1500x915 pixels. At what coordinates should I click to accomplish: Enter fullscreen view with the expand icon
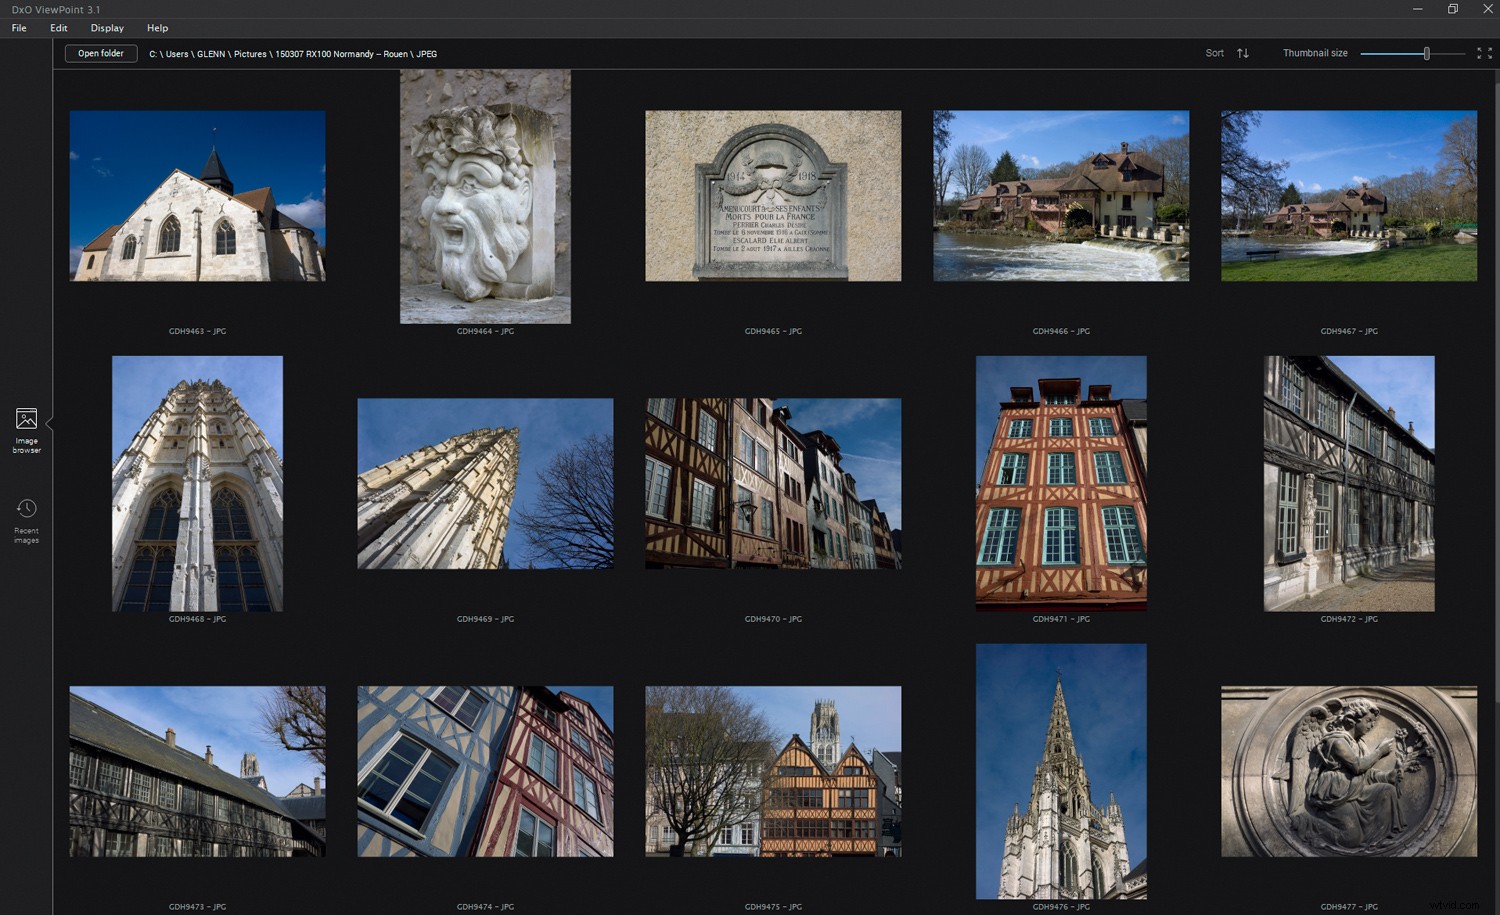(1484, 53)
